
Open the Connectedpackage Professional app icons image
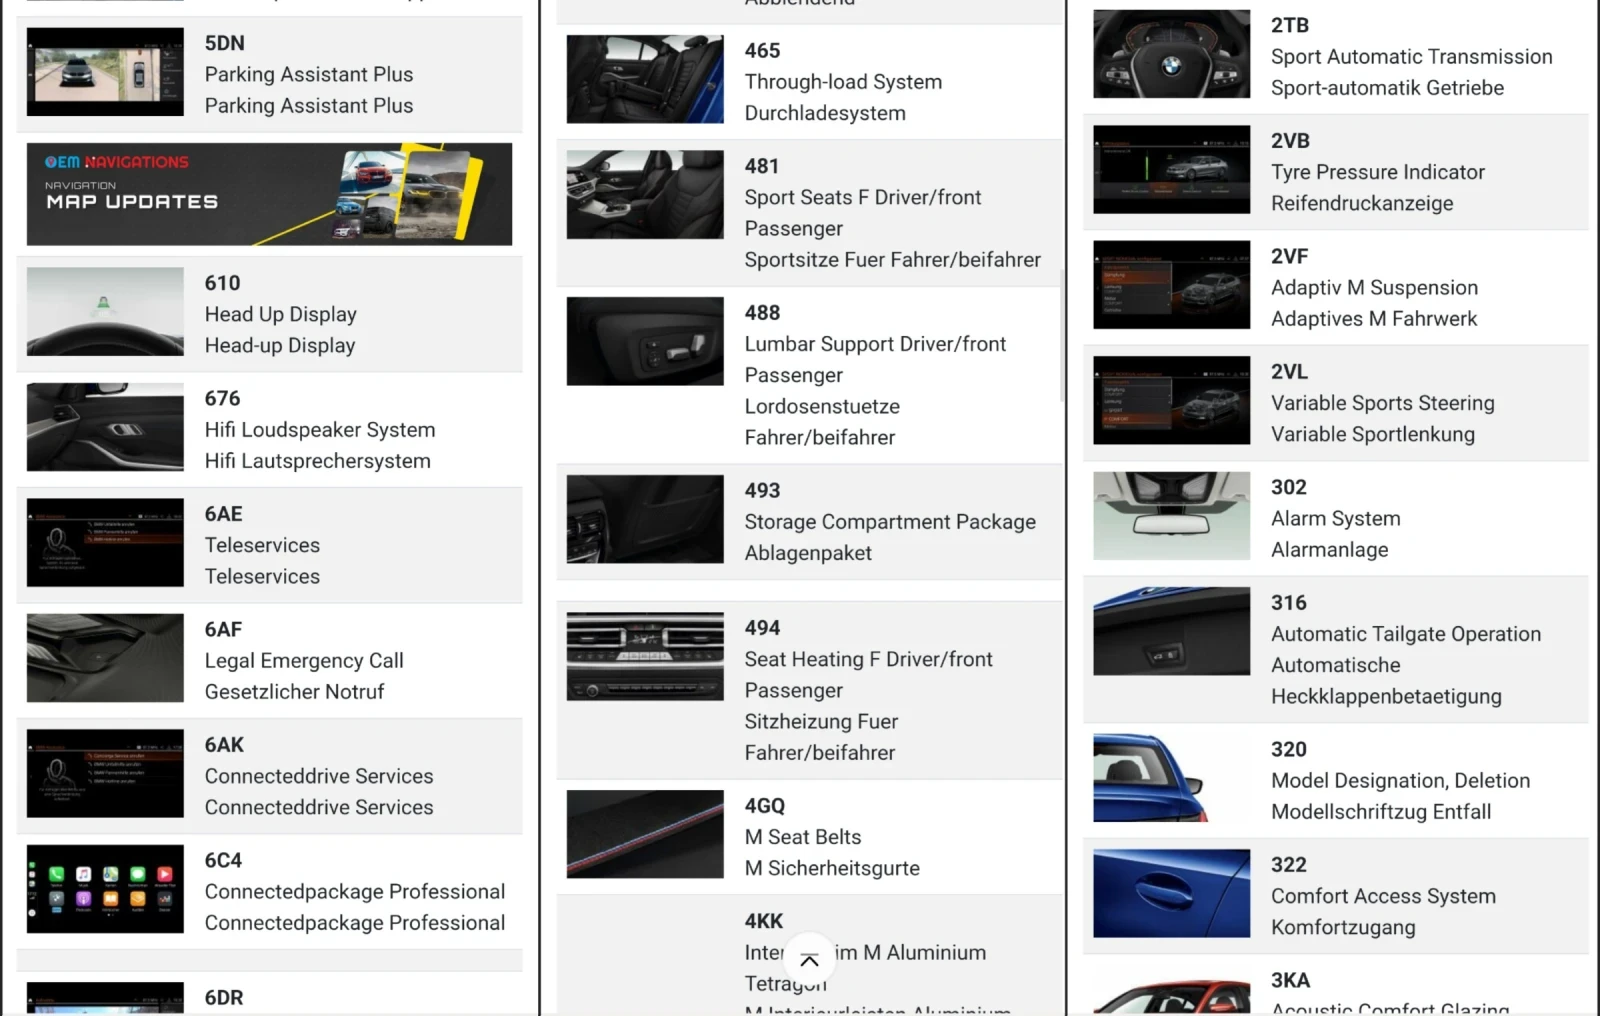point(105,889)
